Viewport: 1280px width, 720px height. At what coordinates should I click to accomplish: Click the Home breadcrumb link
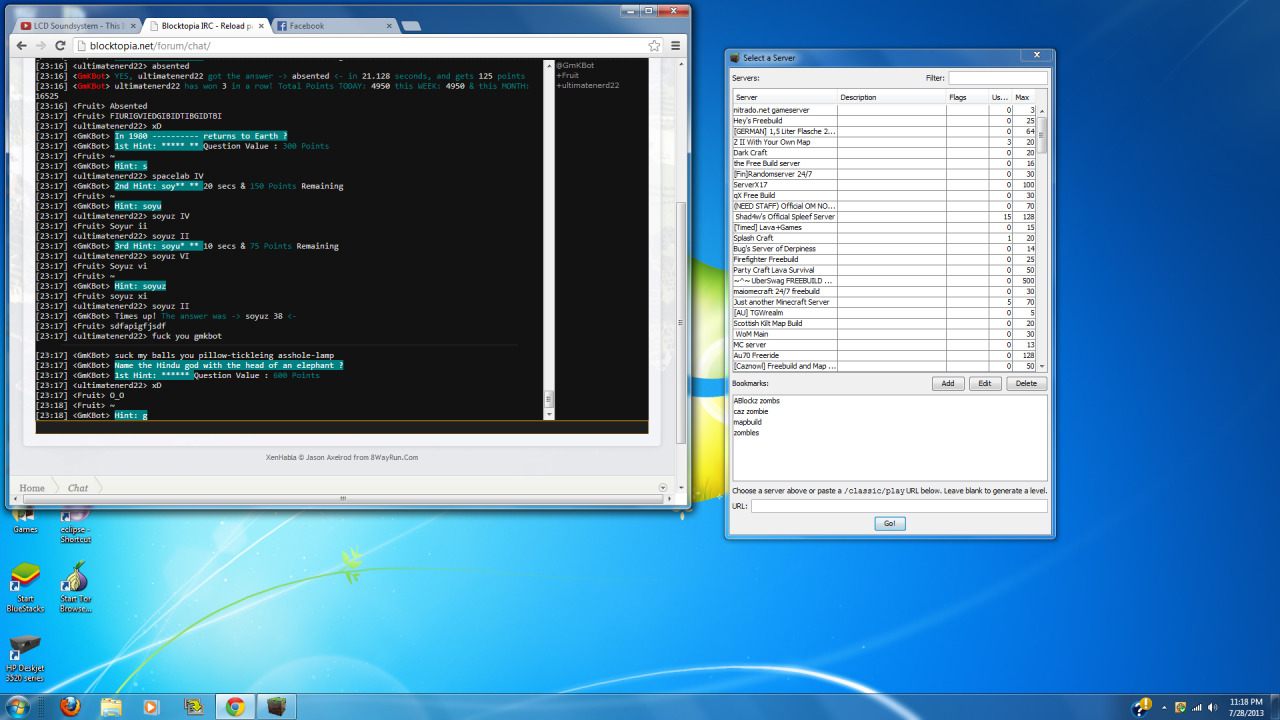click(x=32, y=488)
